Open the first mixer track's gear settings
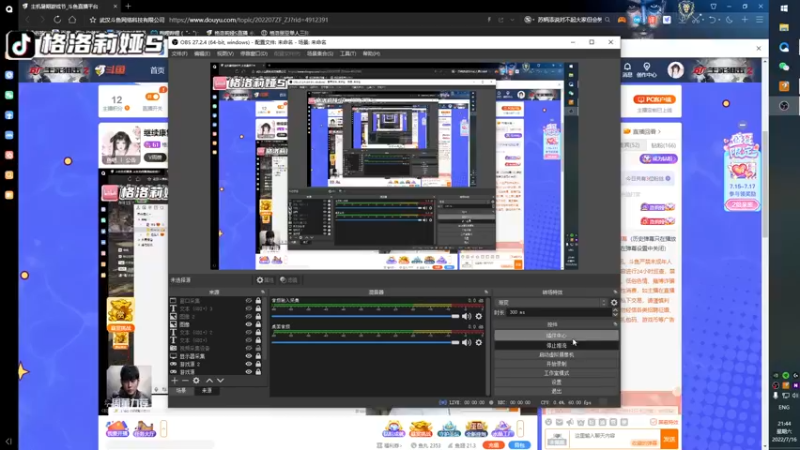 click(x=479, y=316)
